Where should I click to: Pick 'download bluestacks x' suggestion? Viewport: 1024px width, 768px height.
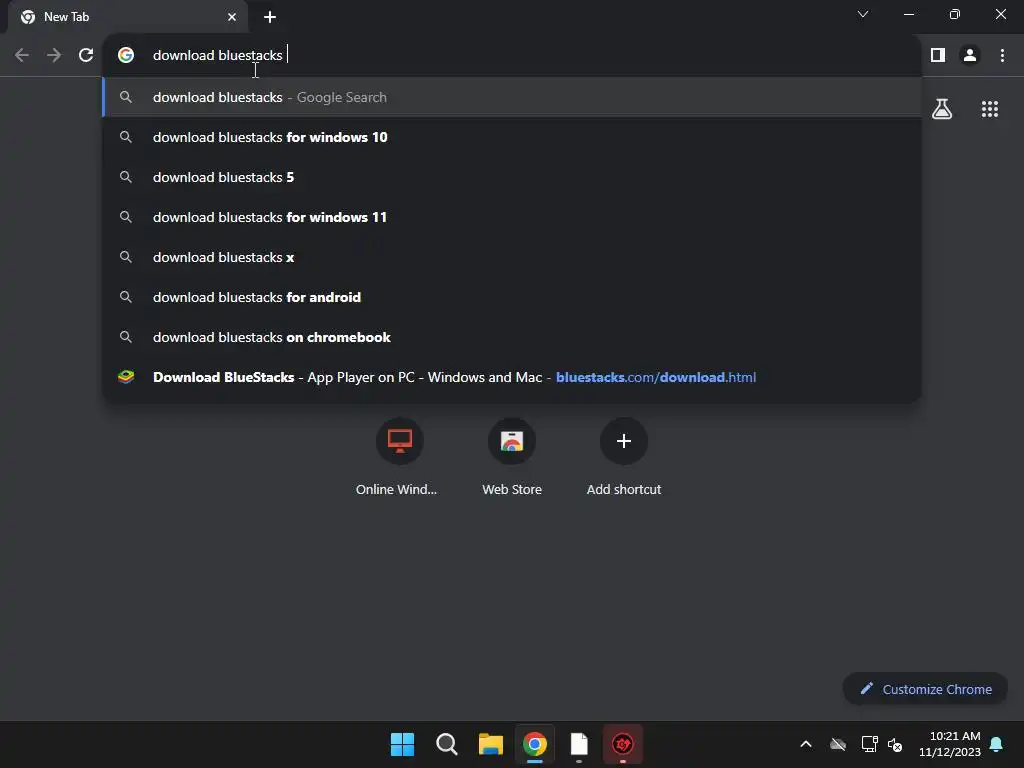tap(512, 257)
